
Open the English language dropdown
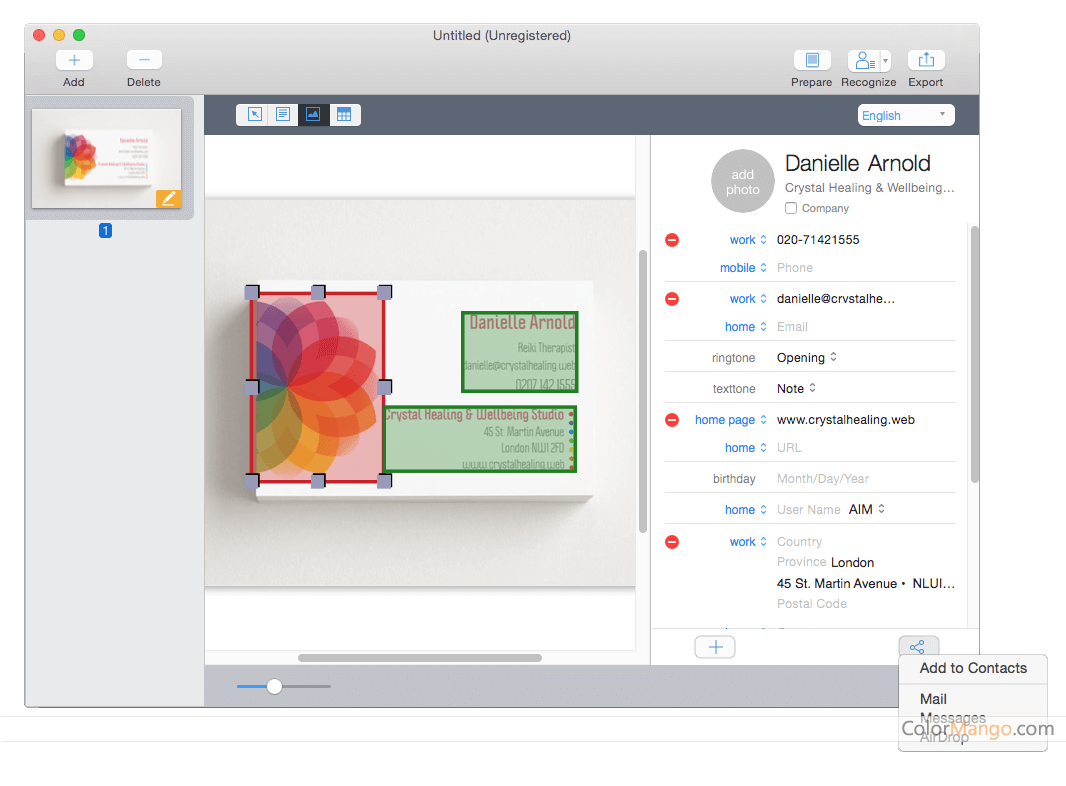906,115
